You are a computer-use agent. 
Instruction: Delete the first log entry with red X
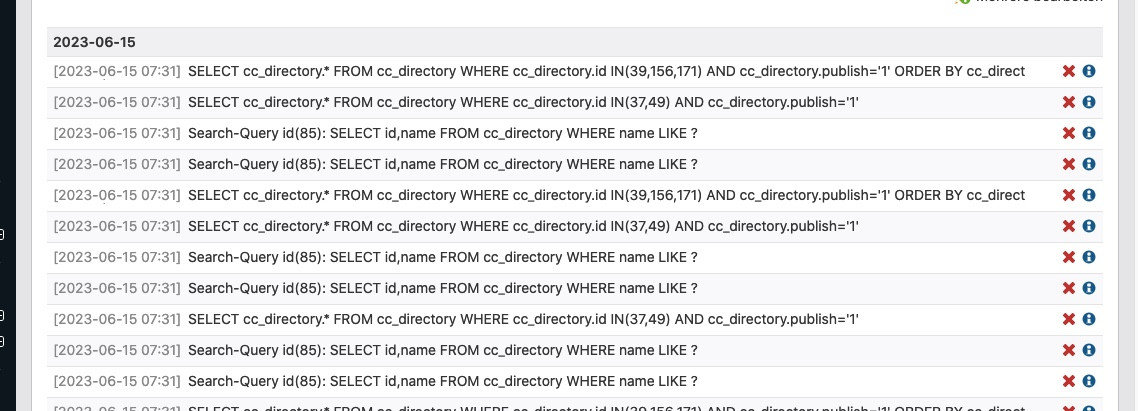tap(1069, 71)
